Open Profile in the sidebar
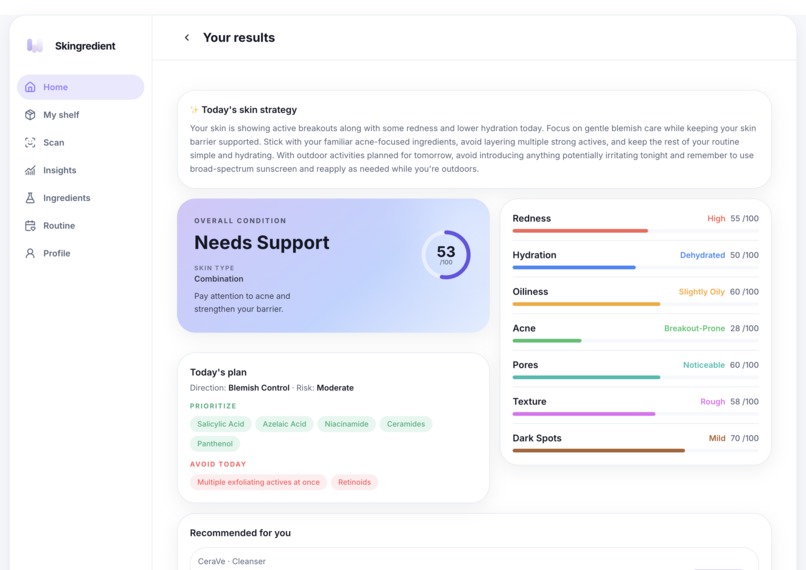The image size is (806, 570). coord(81,253)
